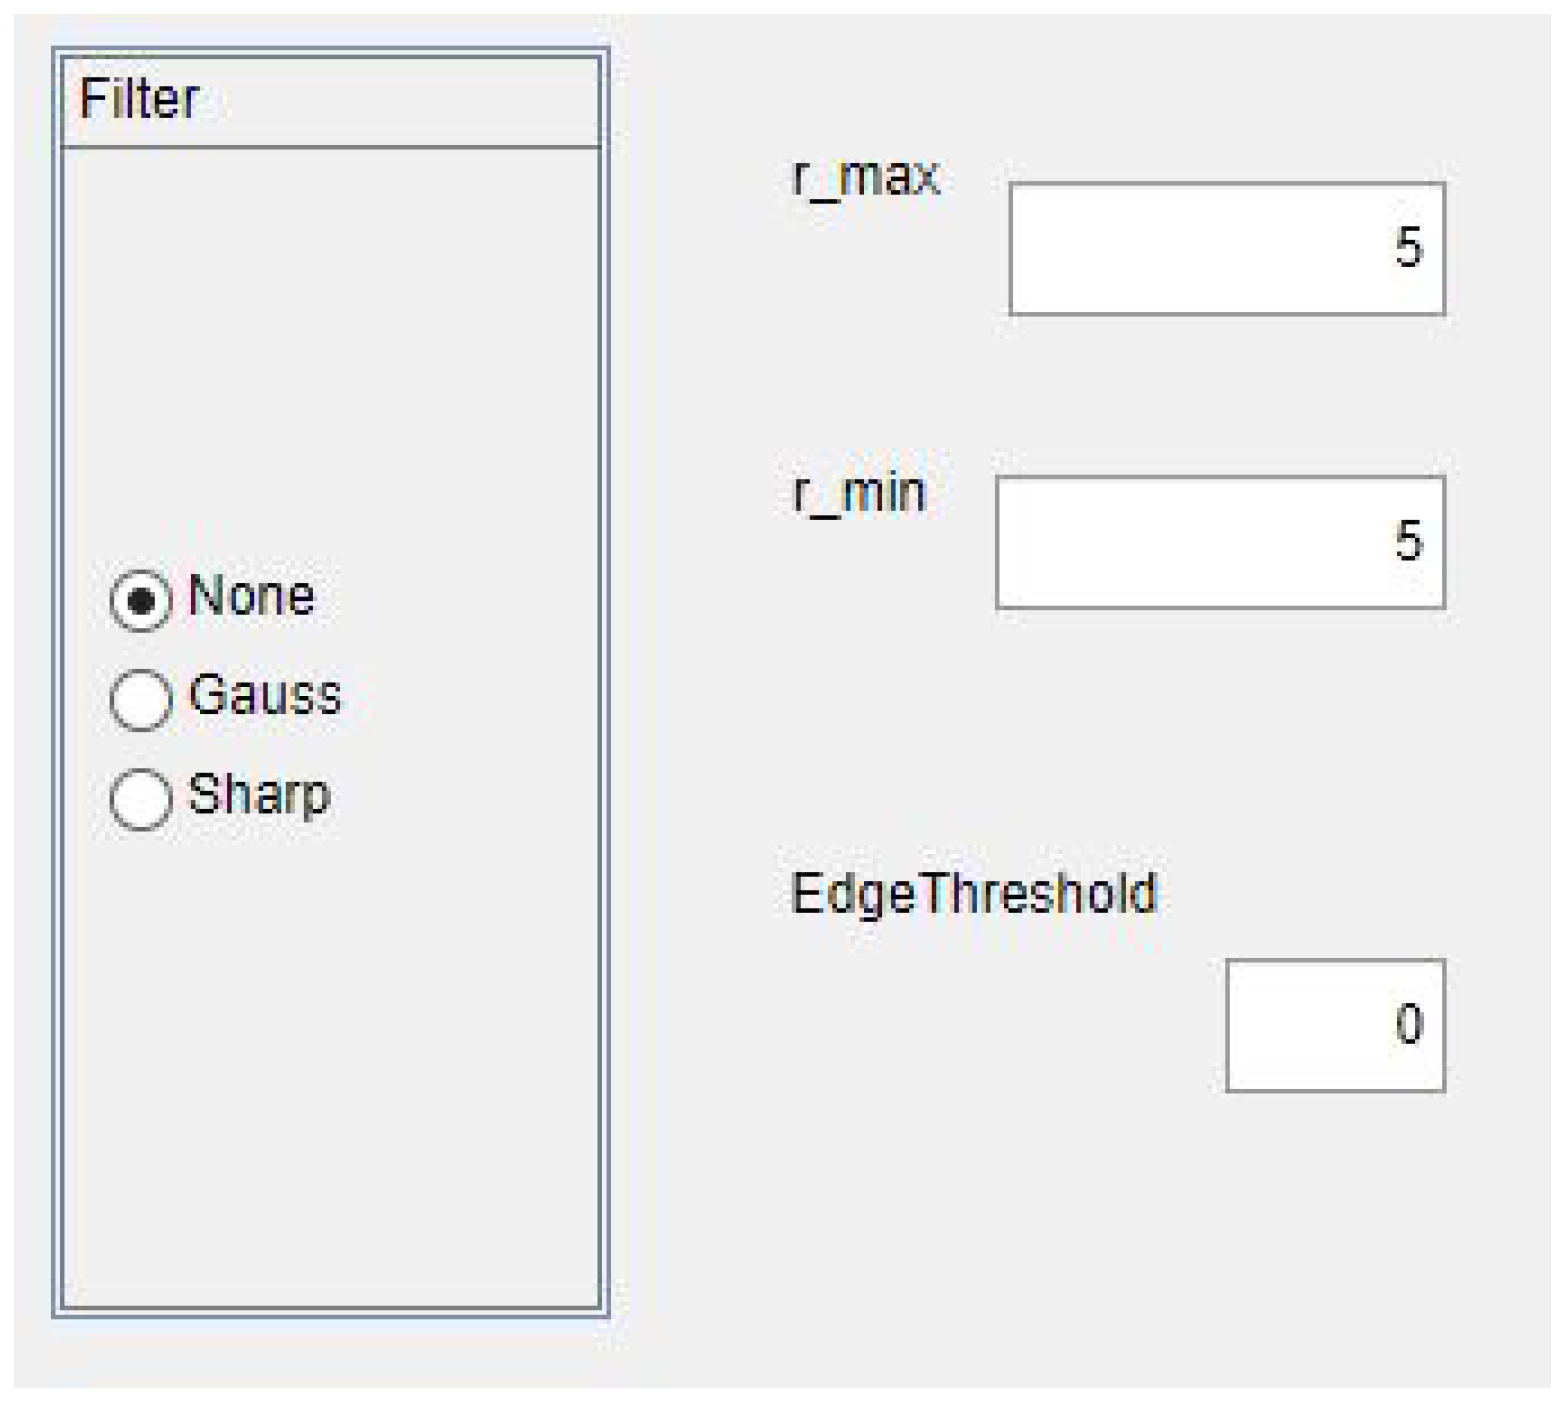The image size is (1563, 1402).
Task: Click the "Gauss" option label text
Action: tap(265, 695)
